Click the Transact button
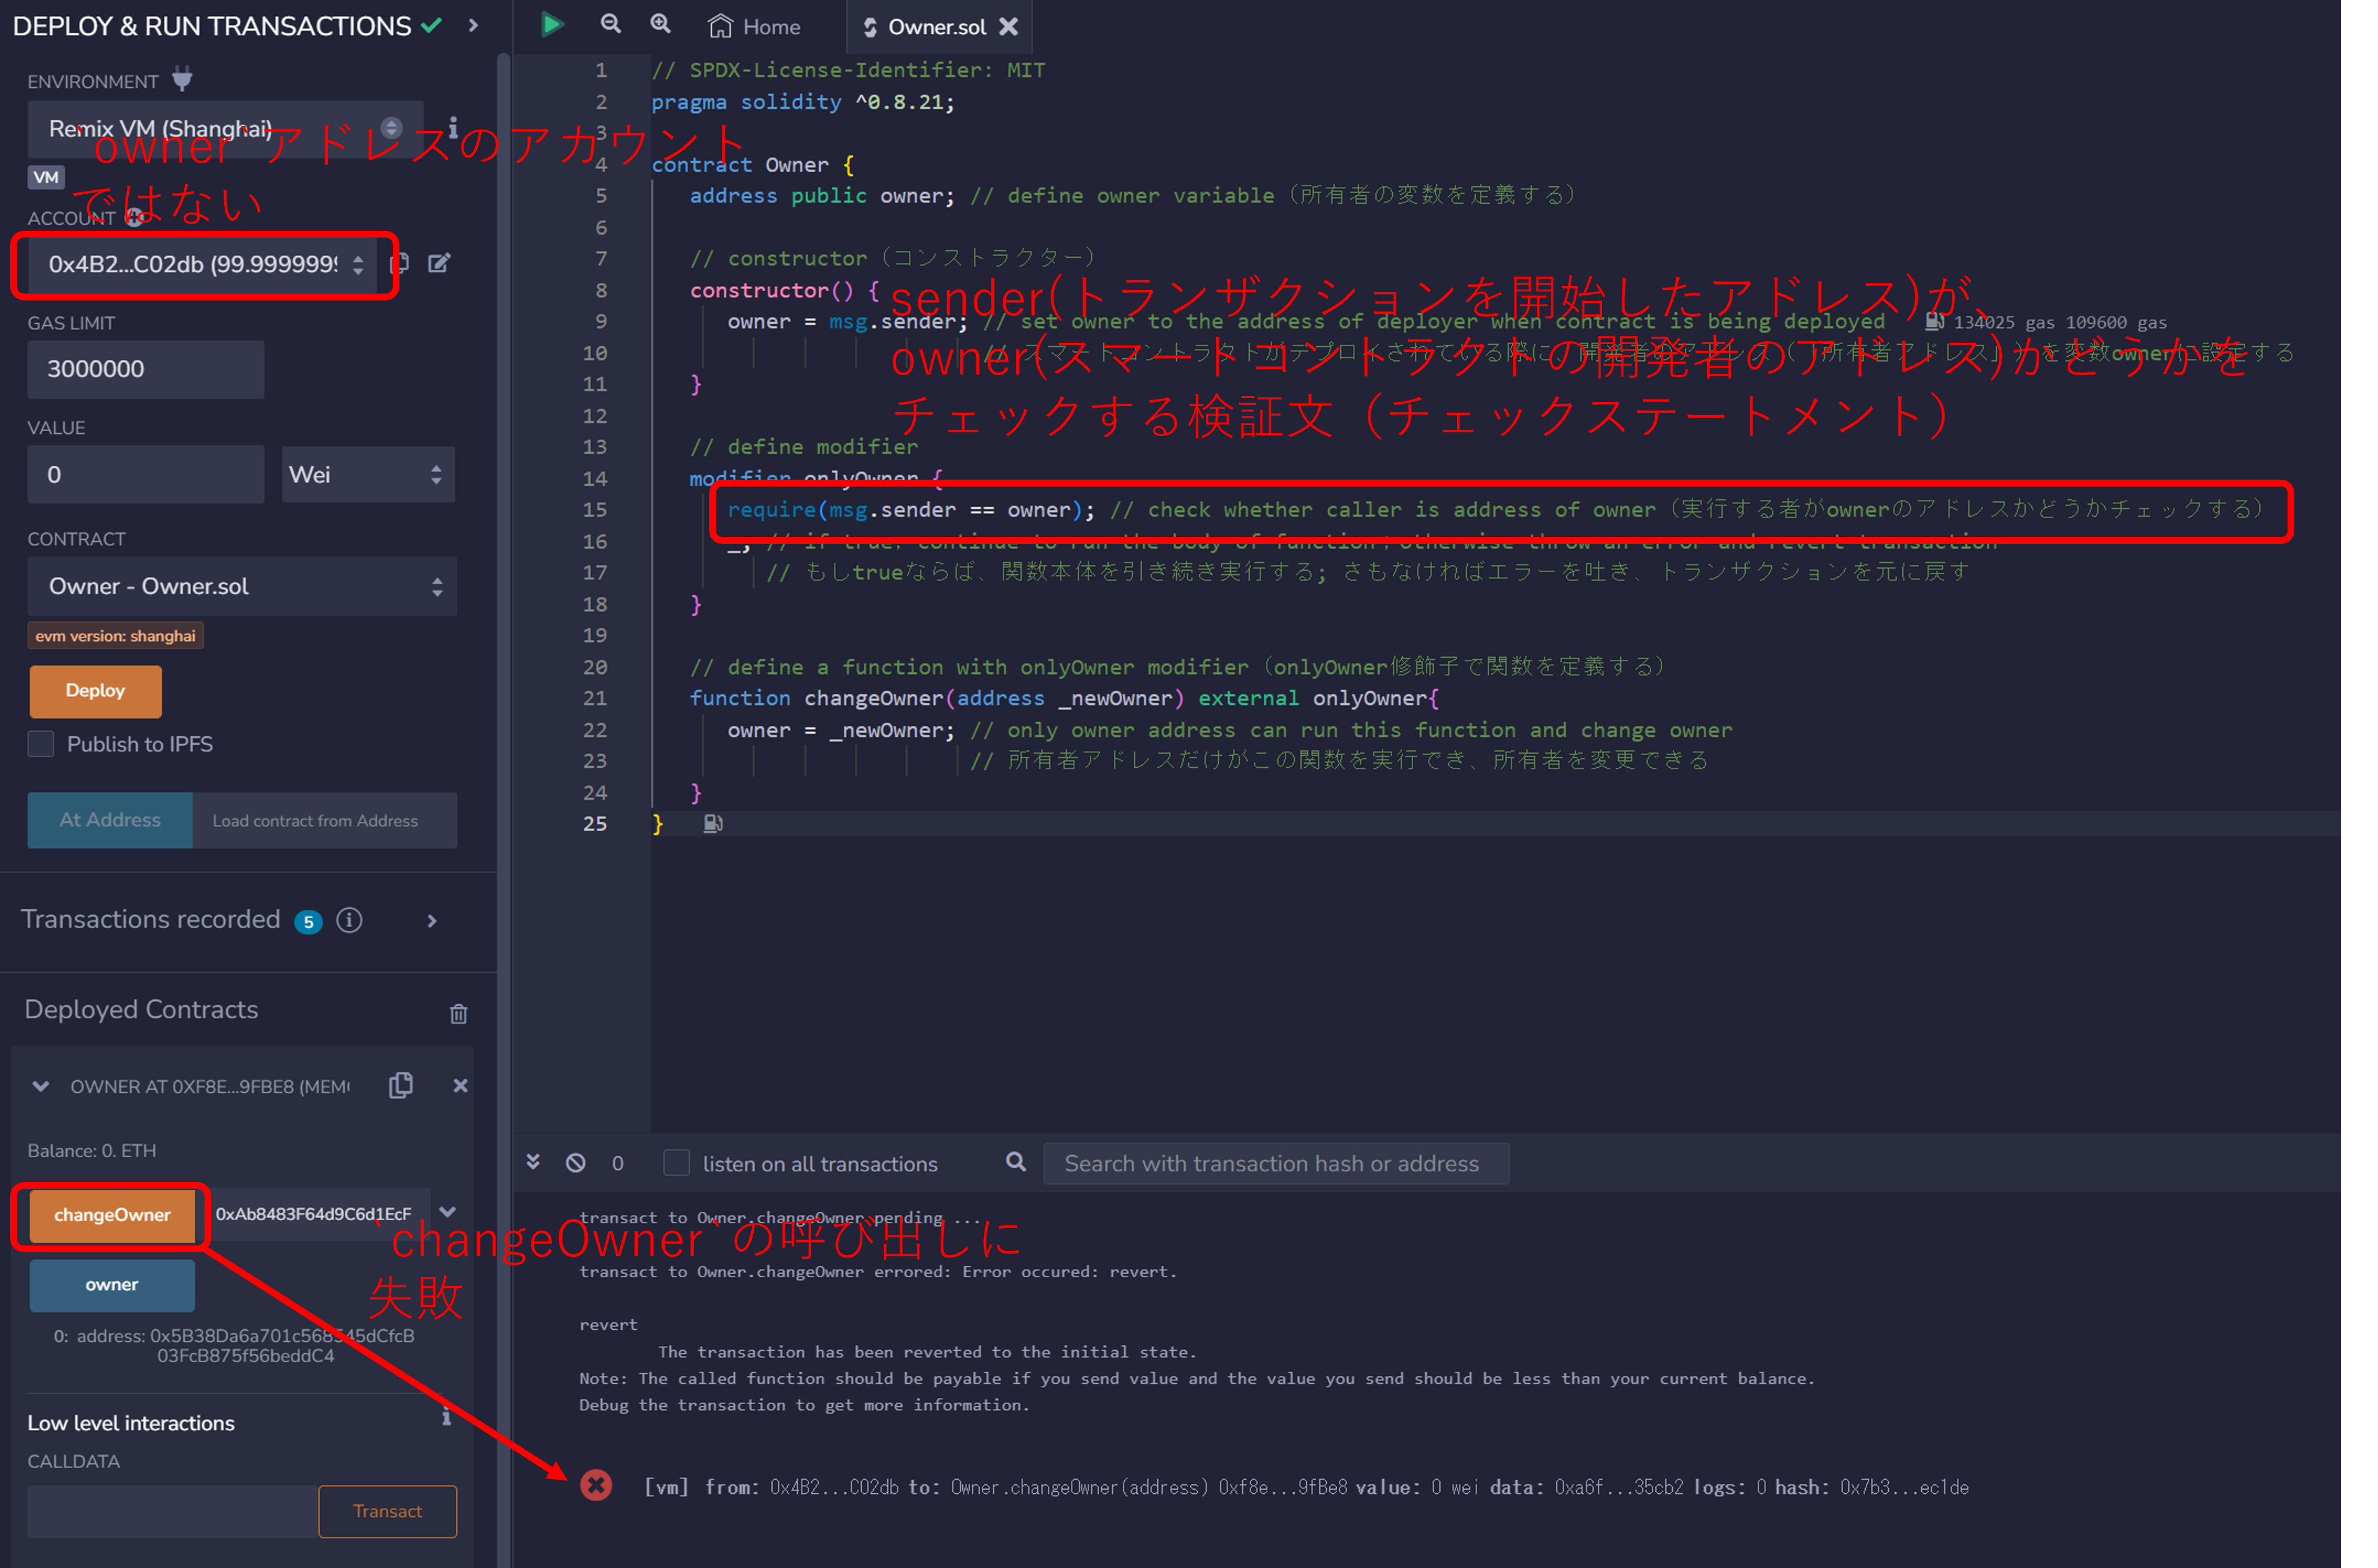Screen dimensions: 2378x1568 pyautogui.click(x=388, y=1512)
